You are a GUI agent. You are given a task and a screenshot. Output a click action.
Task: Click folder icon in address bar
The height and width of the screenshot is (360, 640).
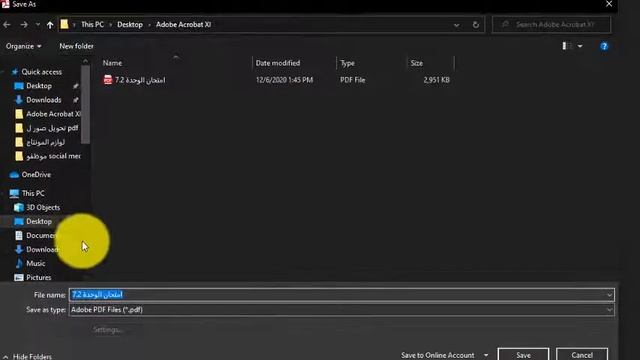click(64, 24)
